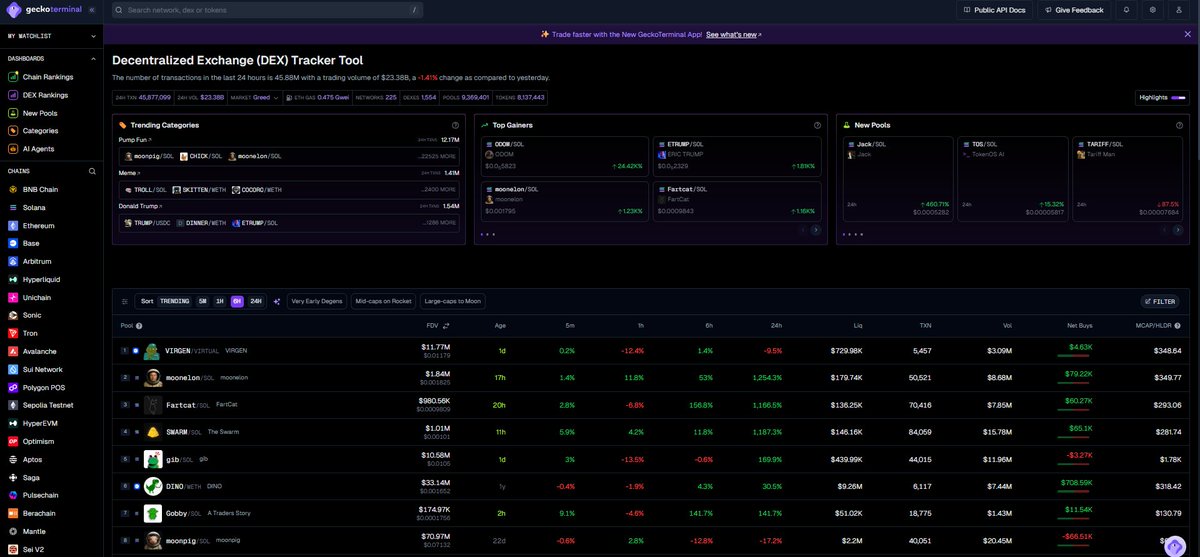Image resolution: width=1200 pixels, height=557 pixels.
Task: Toggle Mid-caps on Rocket preset
Action: 383,301
